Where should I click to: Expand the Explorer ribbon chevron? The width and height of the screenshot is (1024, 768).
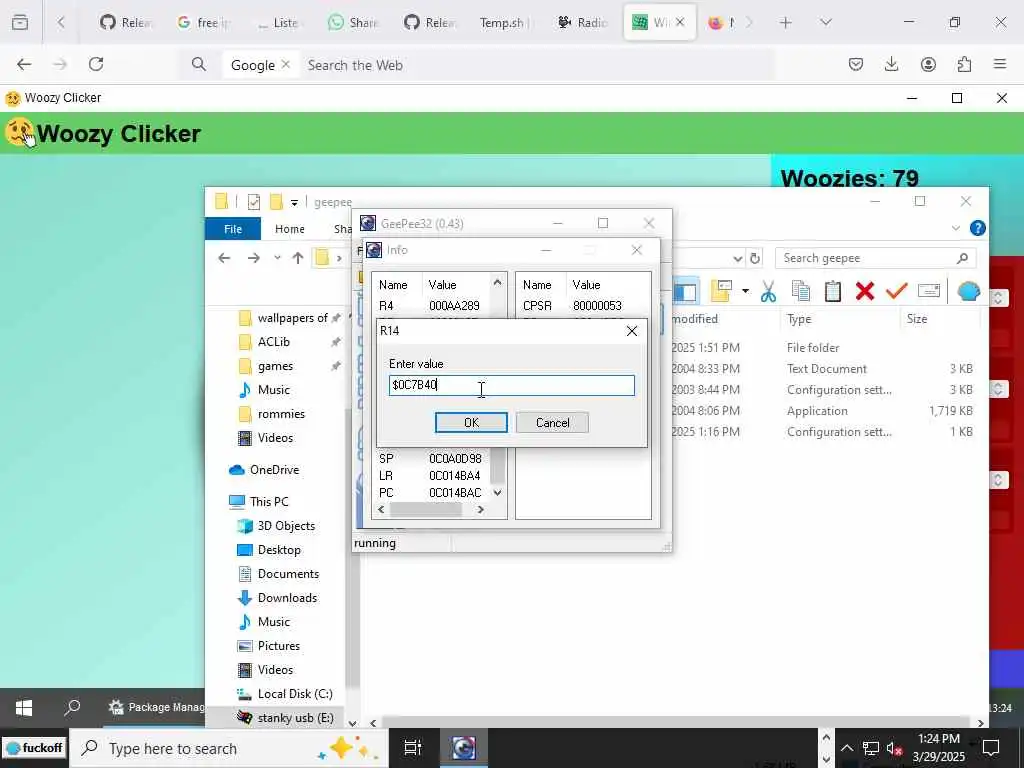coord(955,228)
